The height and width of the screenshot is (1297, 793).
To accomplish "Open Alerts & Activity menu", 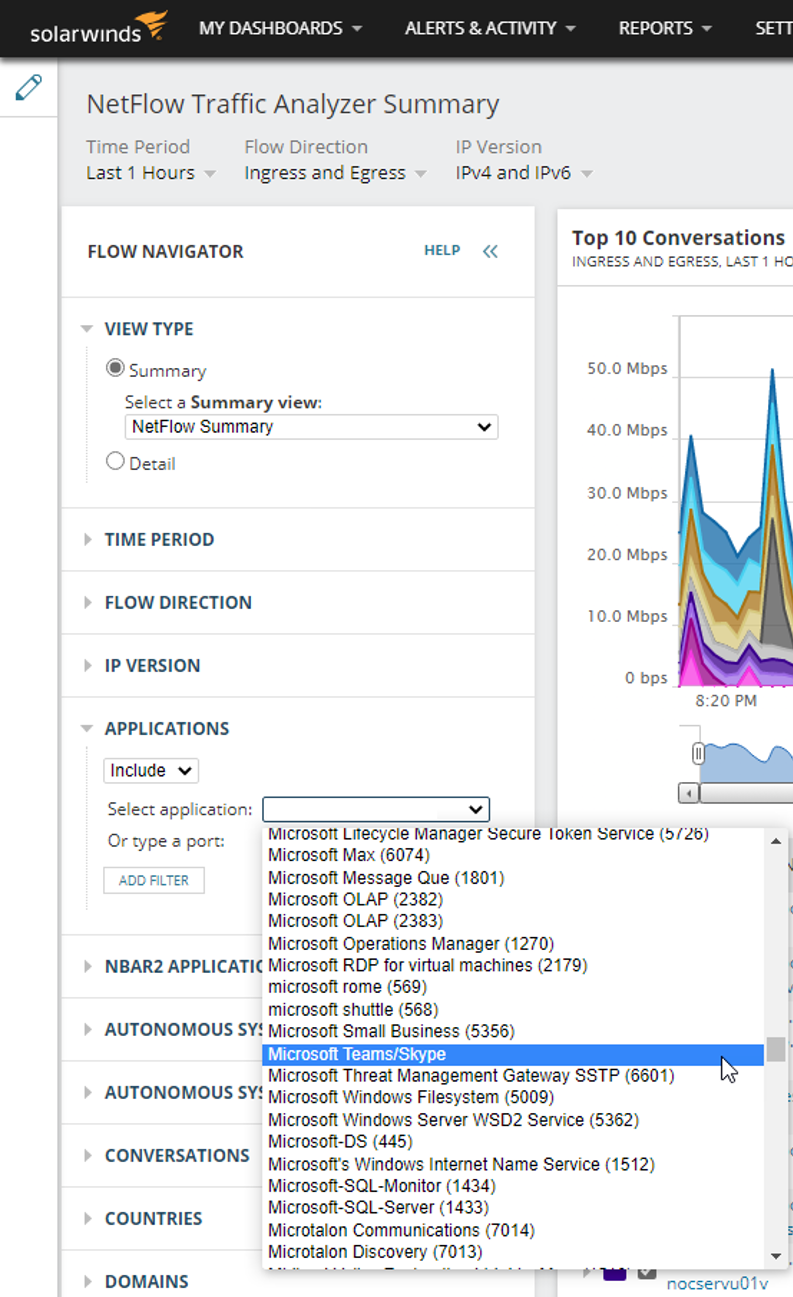I will coord(490,28).
